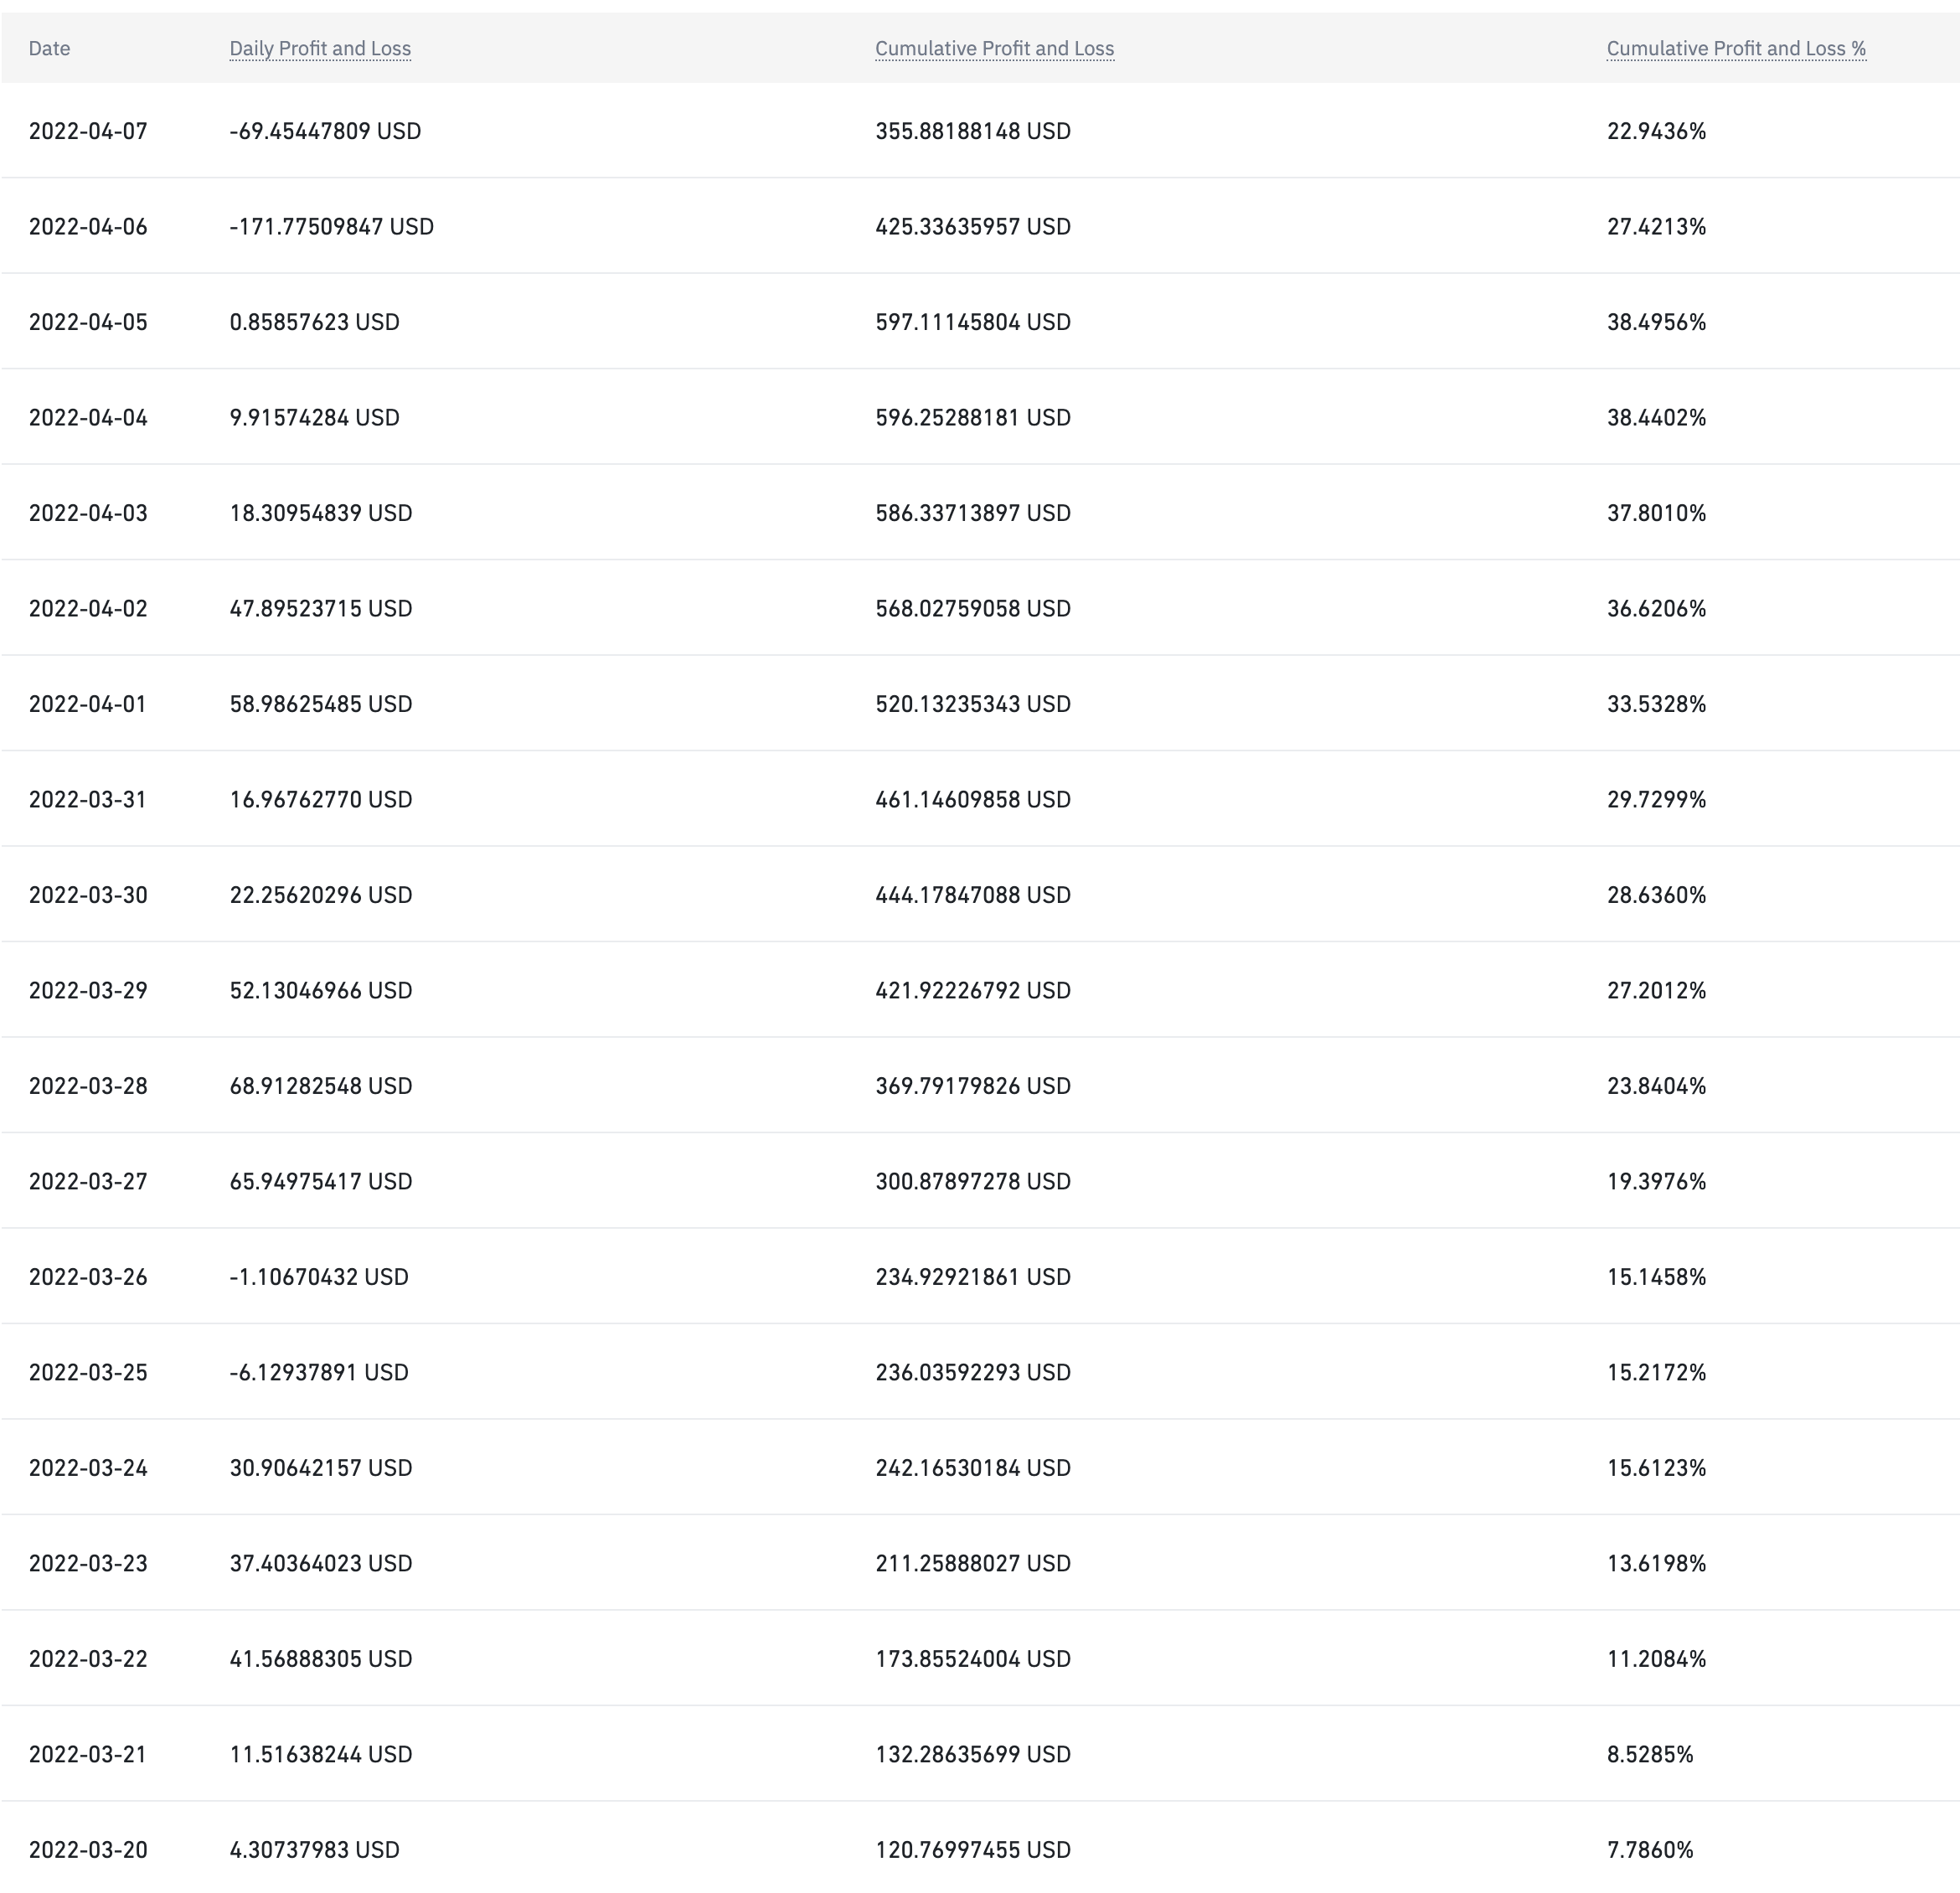Click the 52.13046966 USD daily value
Screen dimensions: 1960x1893
pos(320,990)
